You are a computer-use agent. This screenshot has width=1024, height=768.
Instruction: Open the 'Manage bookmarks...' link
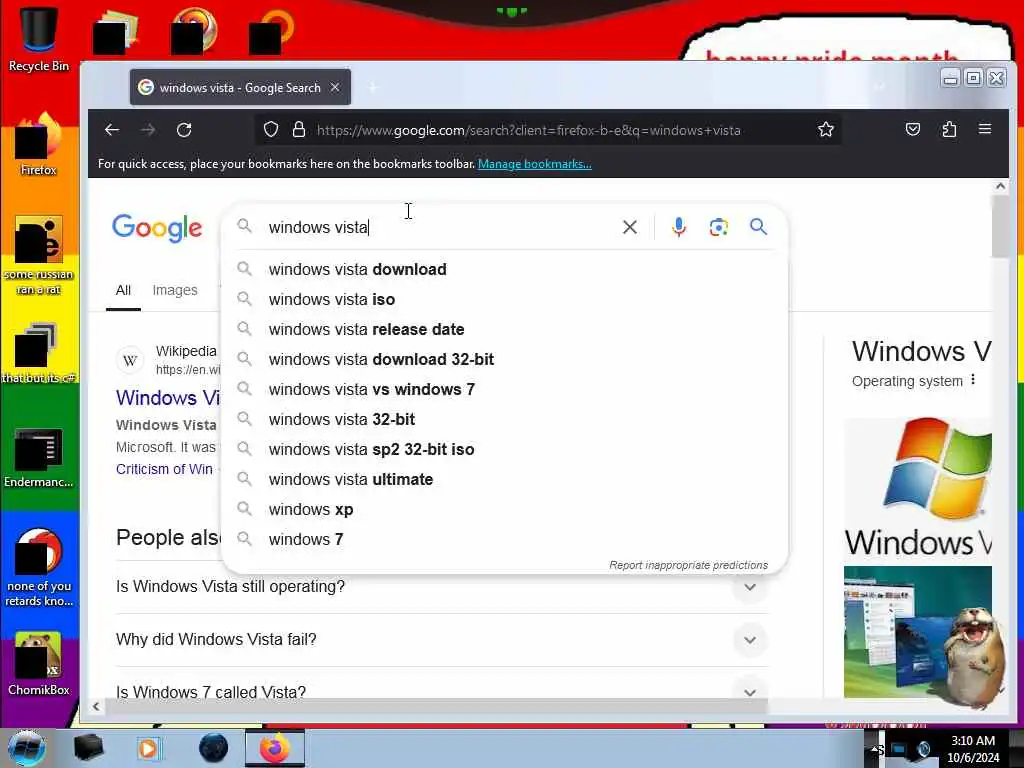pos(534,164)
